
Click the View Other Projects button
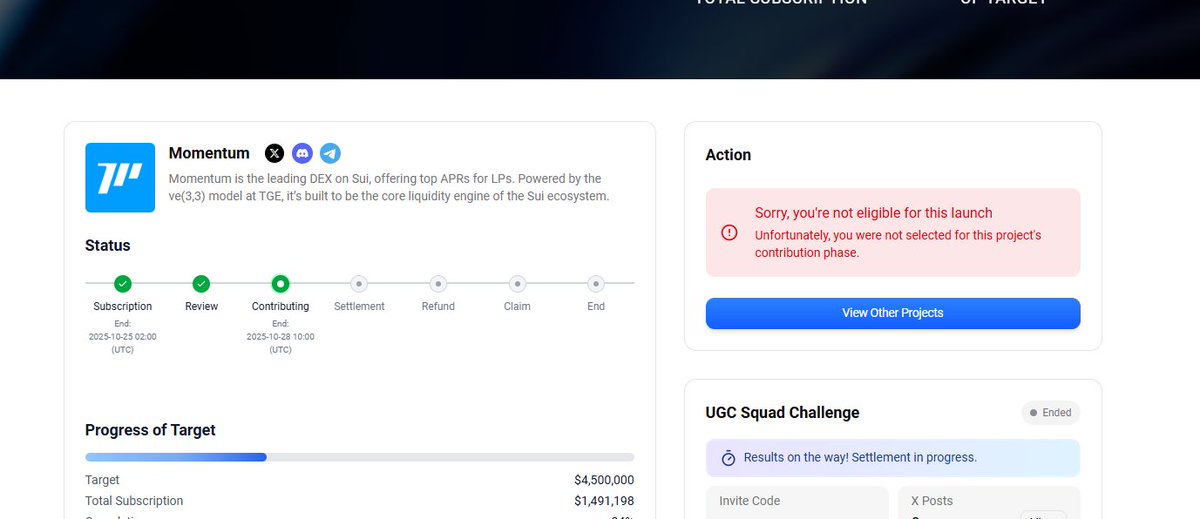[893, 313]
